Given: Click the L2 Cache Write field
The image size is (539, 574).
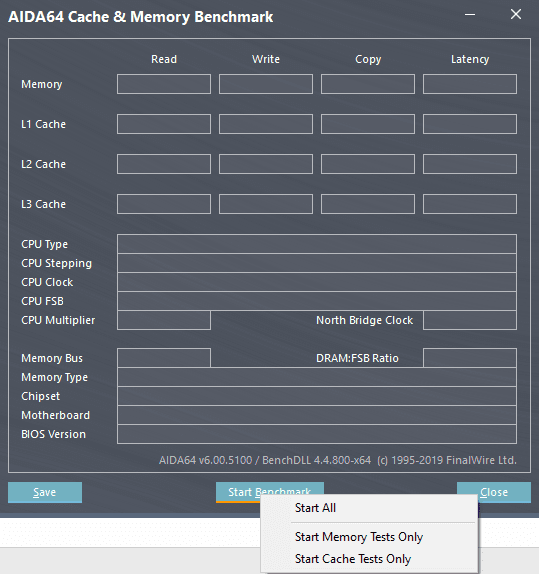Looking at the screenshot, I should (x=266, y=164).
